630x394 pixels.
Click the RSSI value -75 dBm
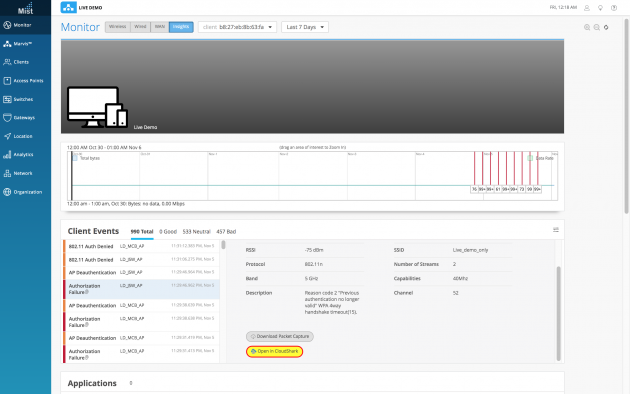pos(314,250)
